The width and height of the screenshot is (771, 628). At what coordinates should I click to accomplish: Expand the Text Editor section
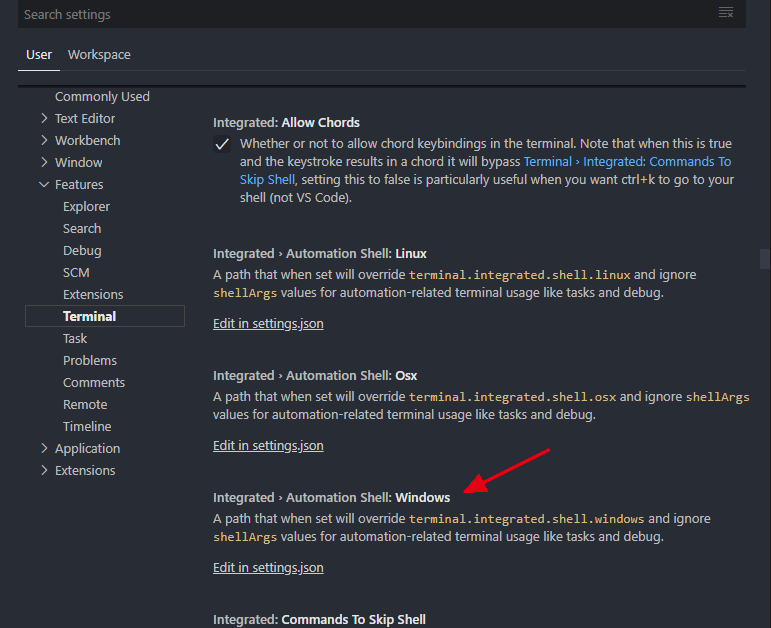(44, 119)
